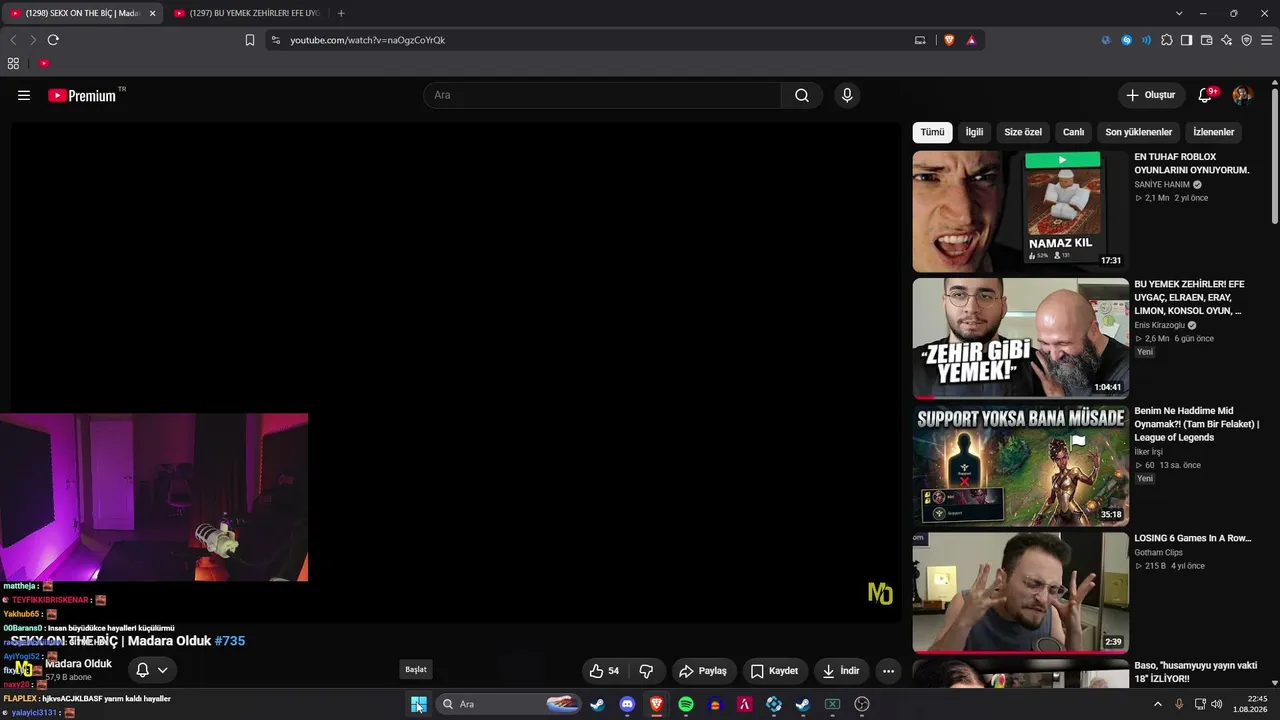Dislike the video with the thumbs-down button
This screenshot has width=1280, height=720.
(x=646, y=671)
